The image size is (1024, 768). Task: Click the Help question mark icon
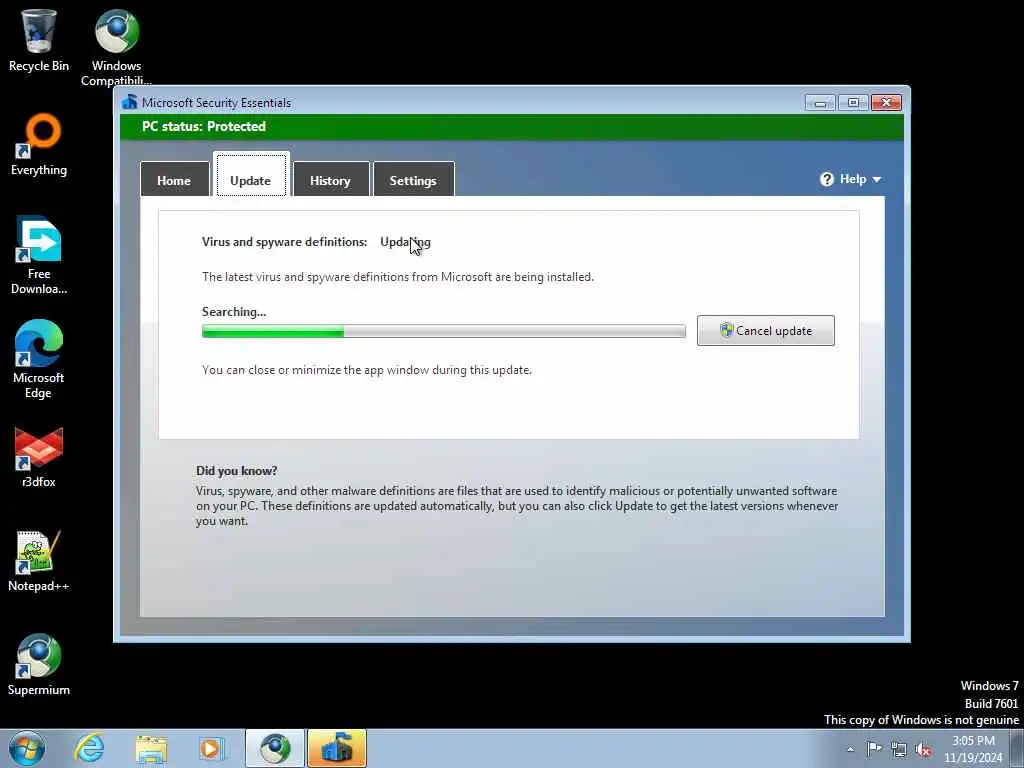coord(827,179)
